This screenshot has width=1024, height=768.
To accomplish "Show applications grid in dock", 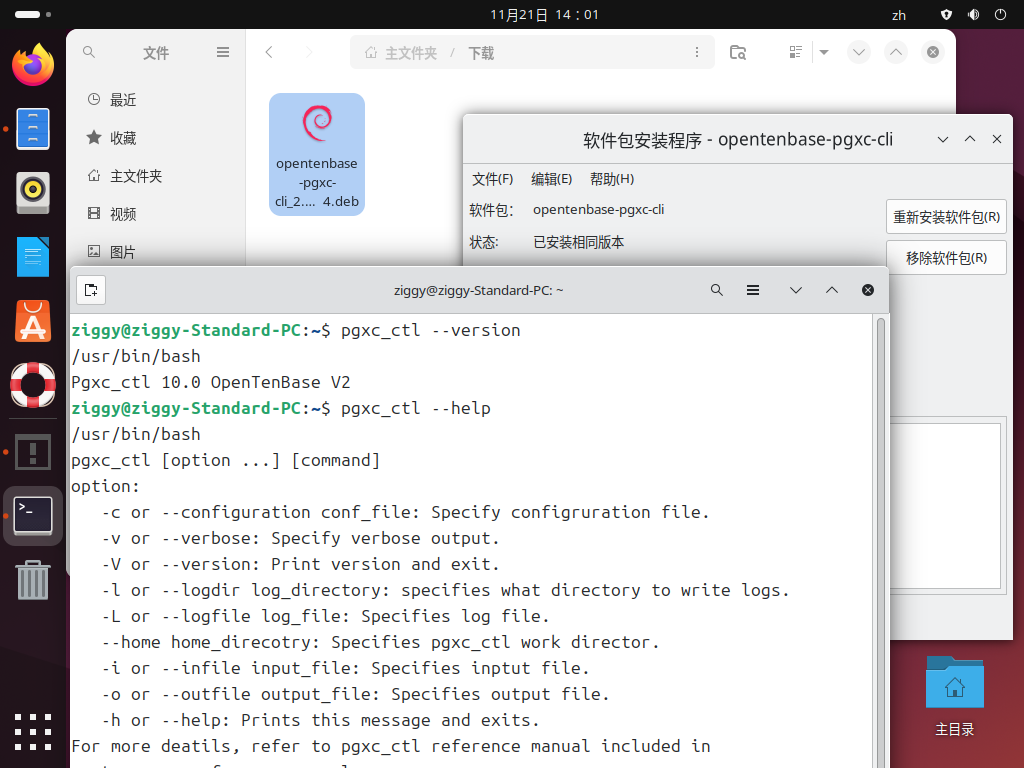I will click(x=33, y=732).
